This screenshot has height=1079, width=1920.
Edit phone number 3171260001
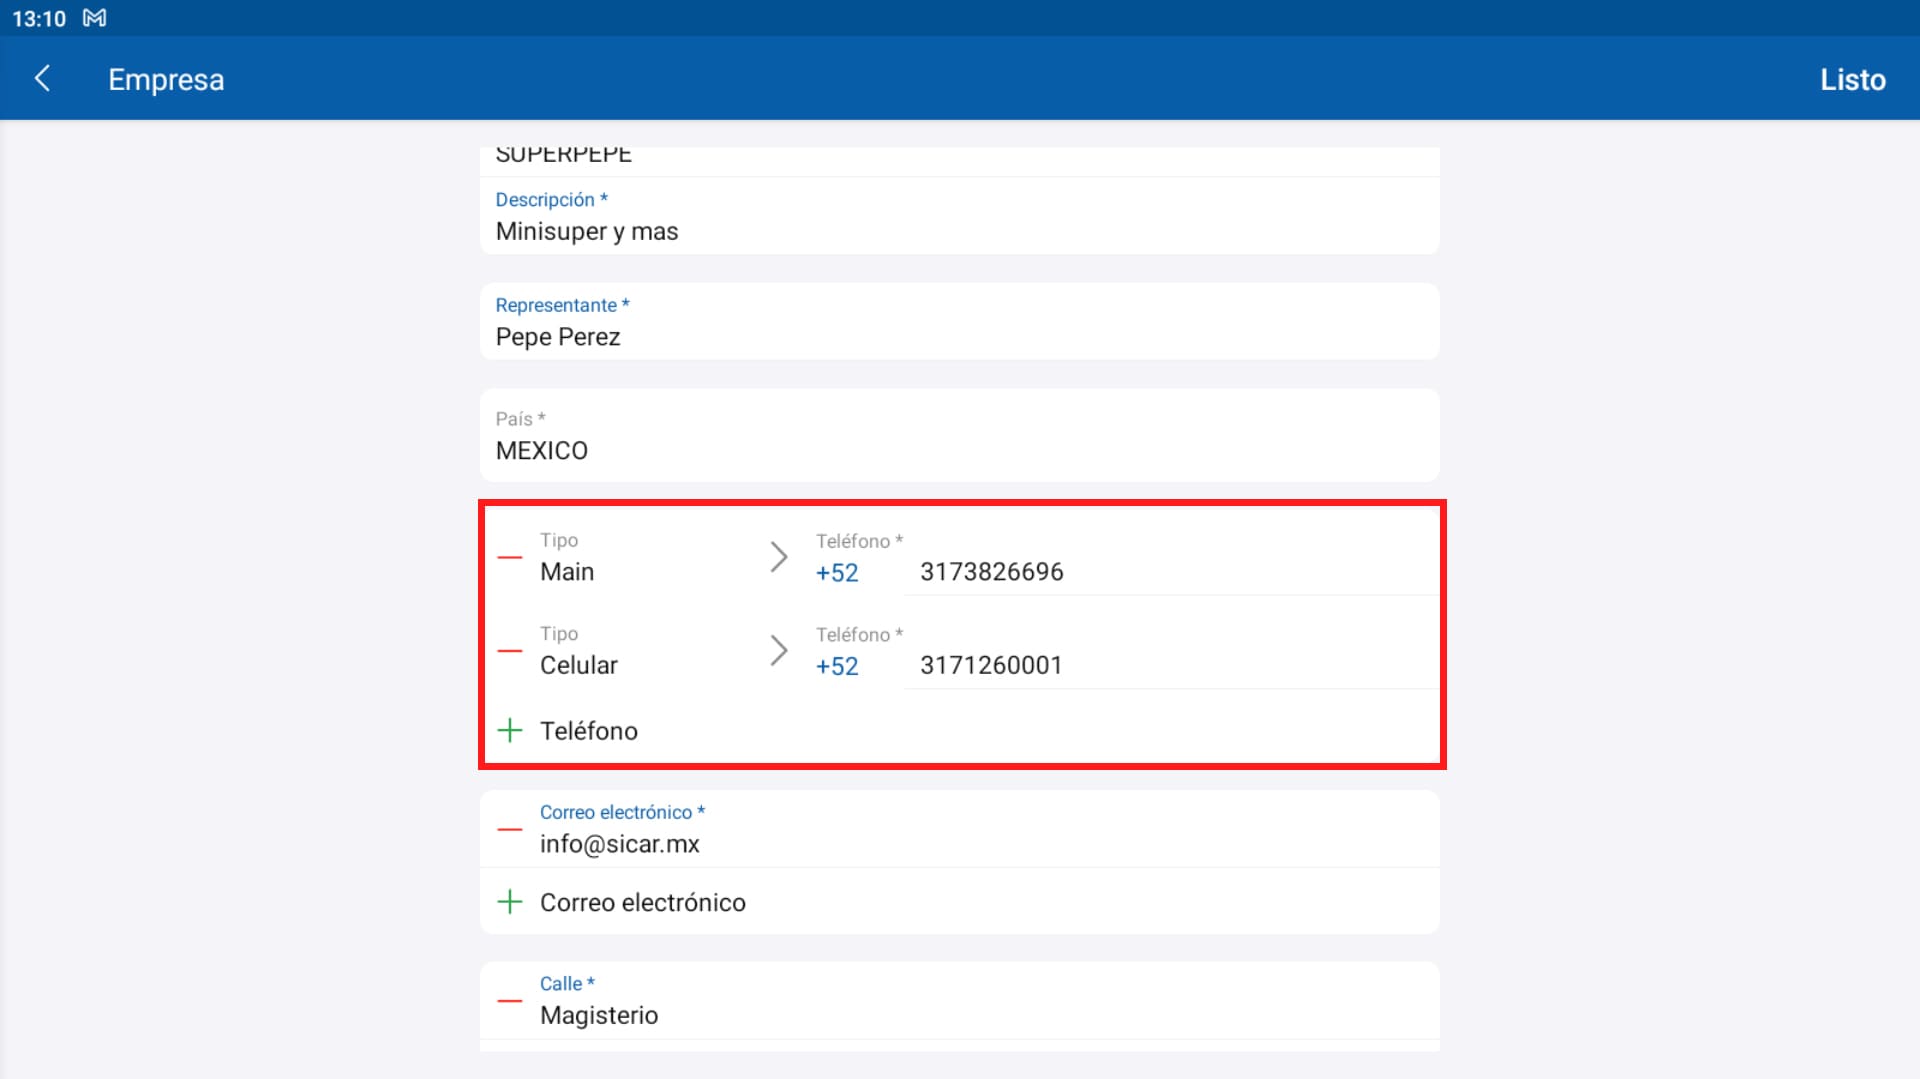click(x=1170, y=665)
